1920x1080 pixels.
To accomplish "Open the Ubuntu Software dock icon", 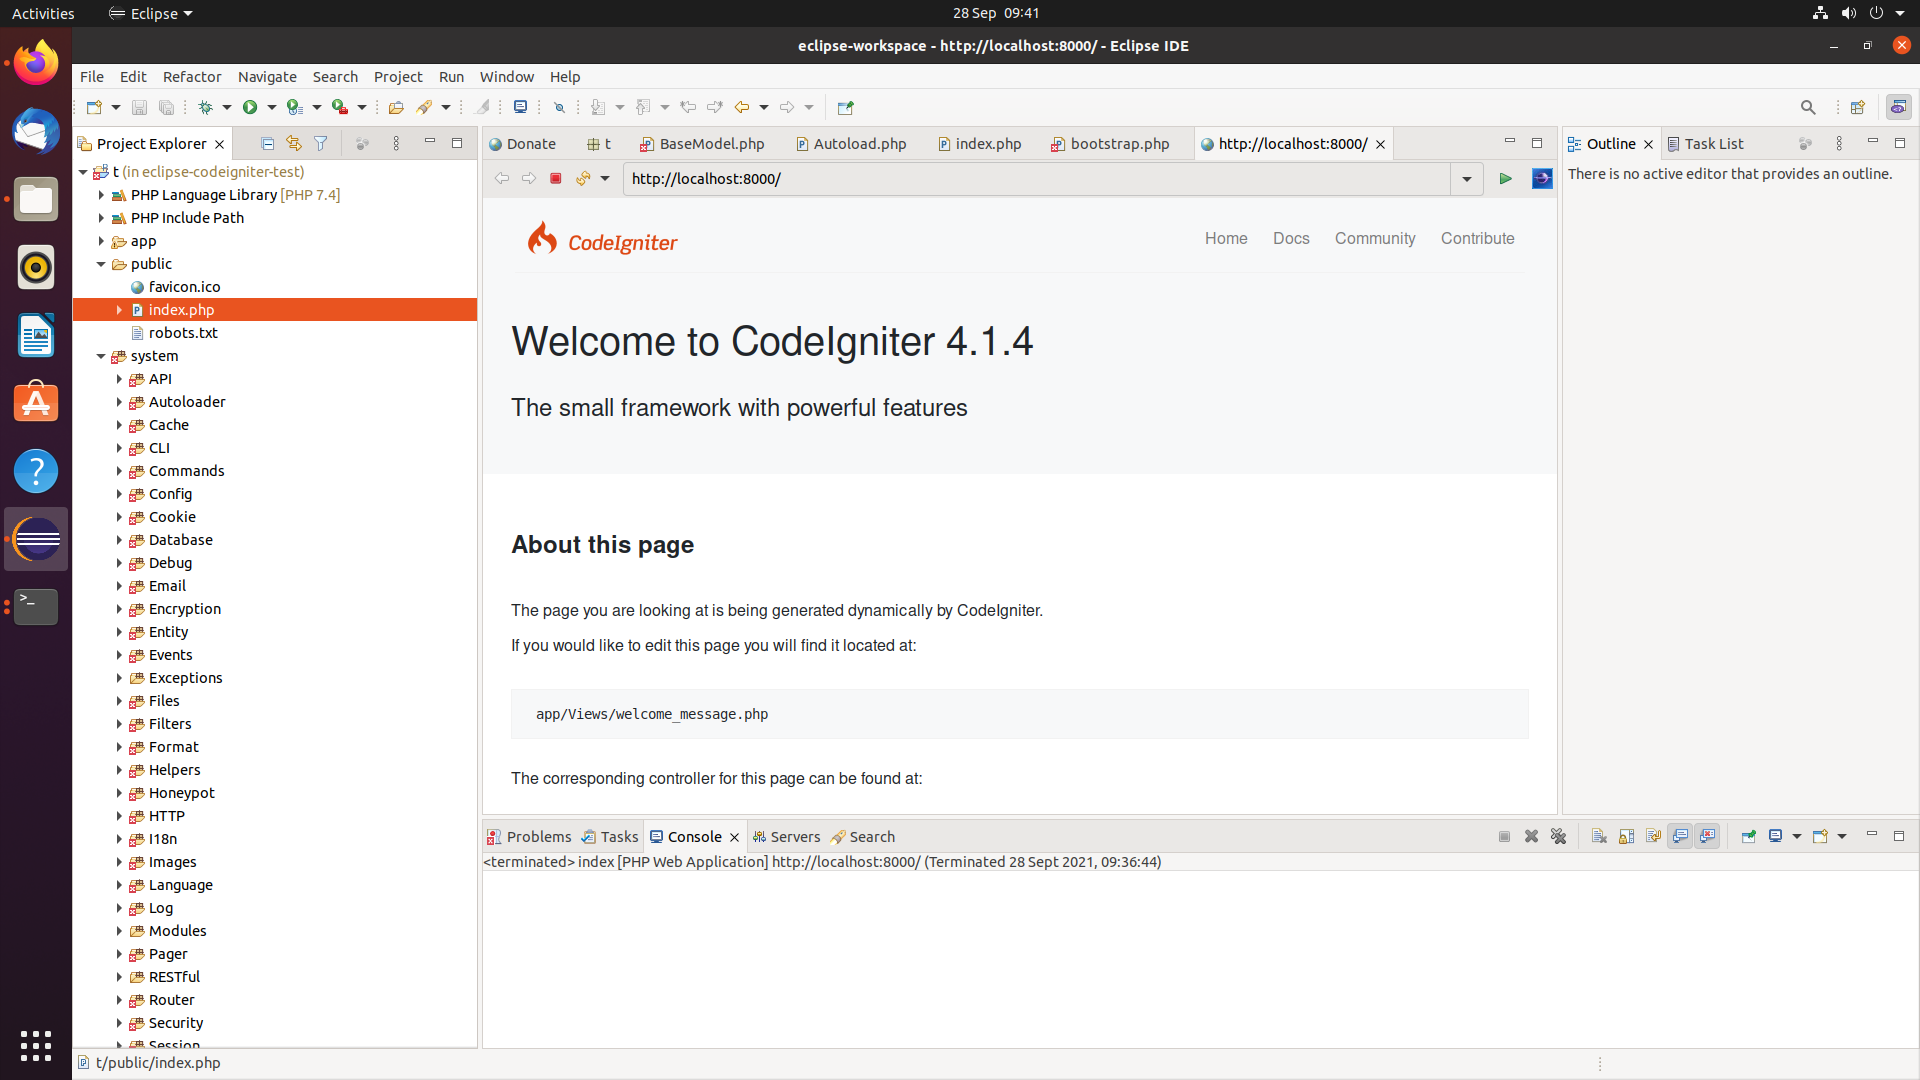I will [x=36, y=403].
